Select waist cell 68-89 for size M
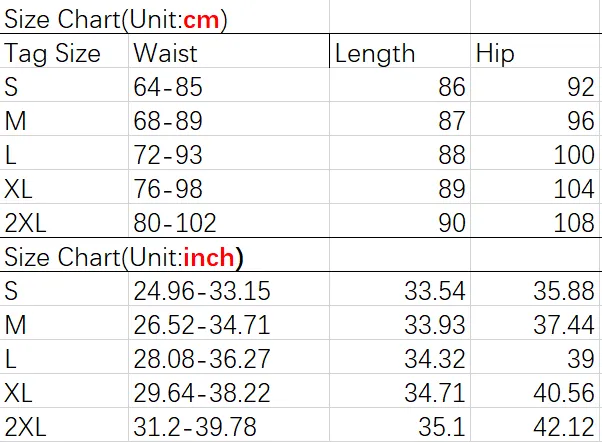This screenshot has width=602, height=442. (229, 119)
